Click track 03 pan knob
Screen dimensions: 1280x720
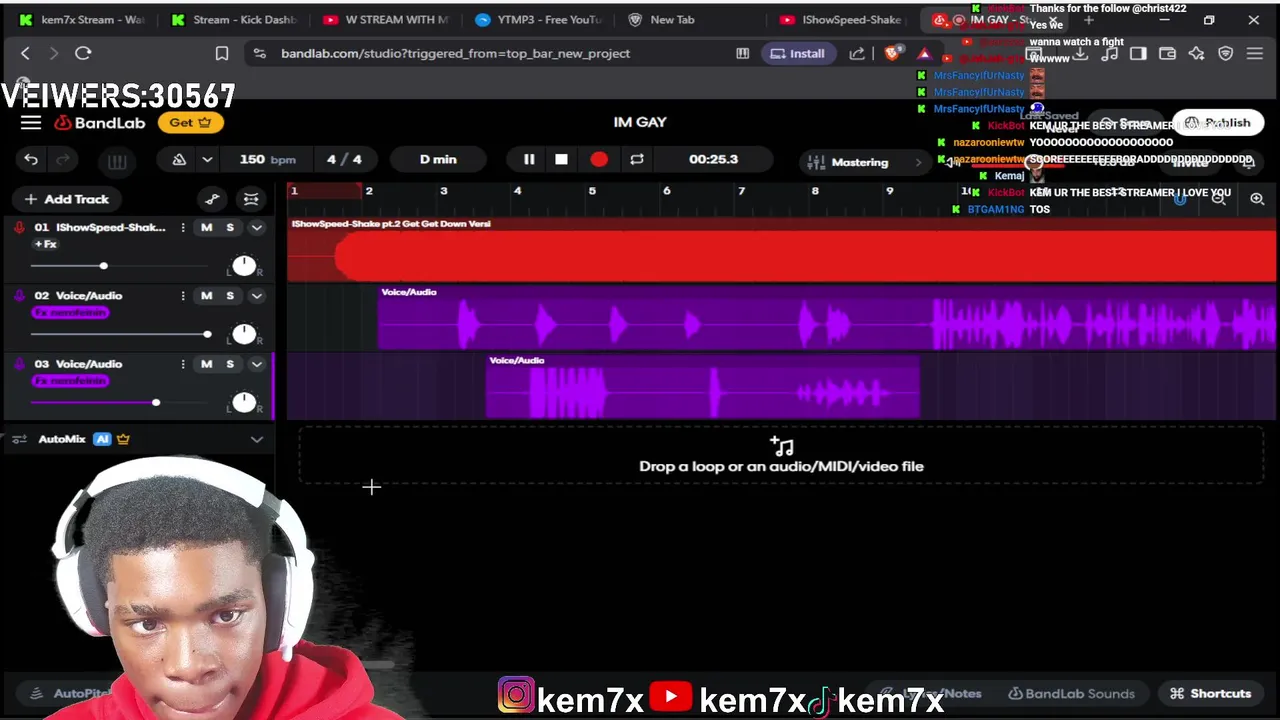(x=244, y=402)
